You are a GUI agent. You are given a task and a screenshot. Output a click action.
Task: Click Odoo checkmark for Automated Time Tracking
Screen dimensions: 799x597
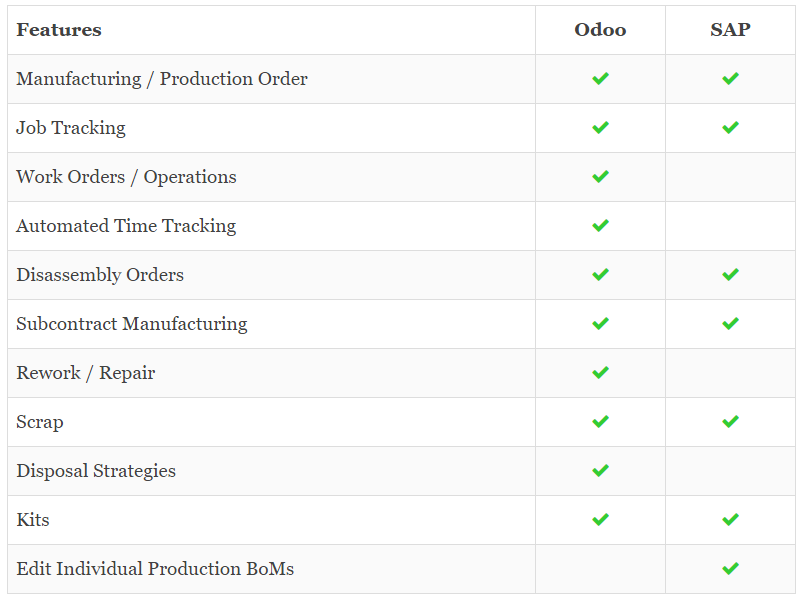[x=600, y=226]
